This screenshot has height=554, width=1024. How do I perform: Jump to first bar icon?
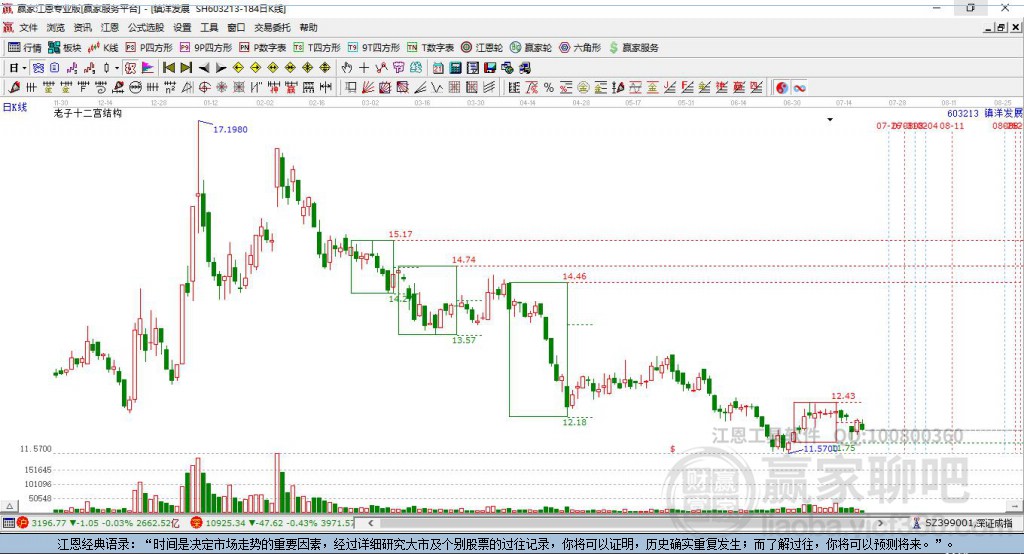[x=168, y=68]
